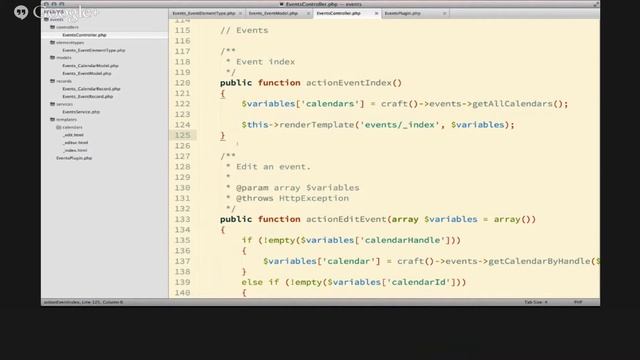640x360 pixels.
Task: Click the opening brace on line 121
Action: [x=222, y=93]
